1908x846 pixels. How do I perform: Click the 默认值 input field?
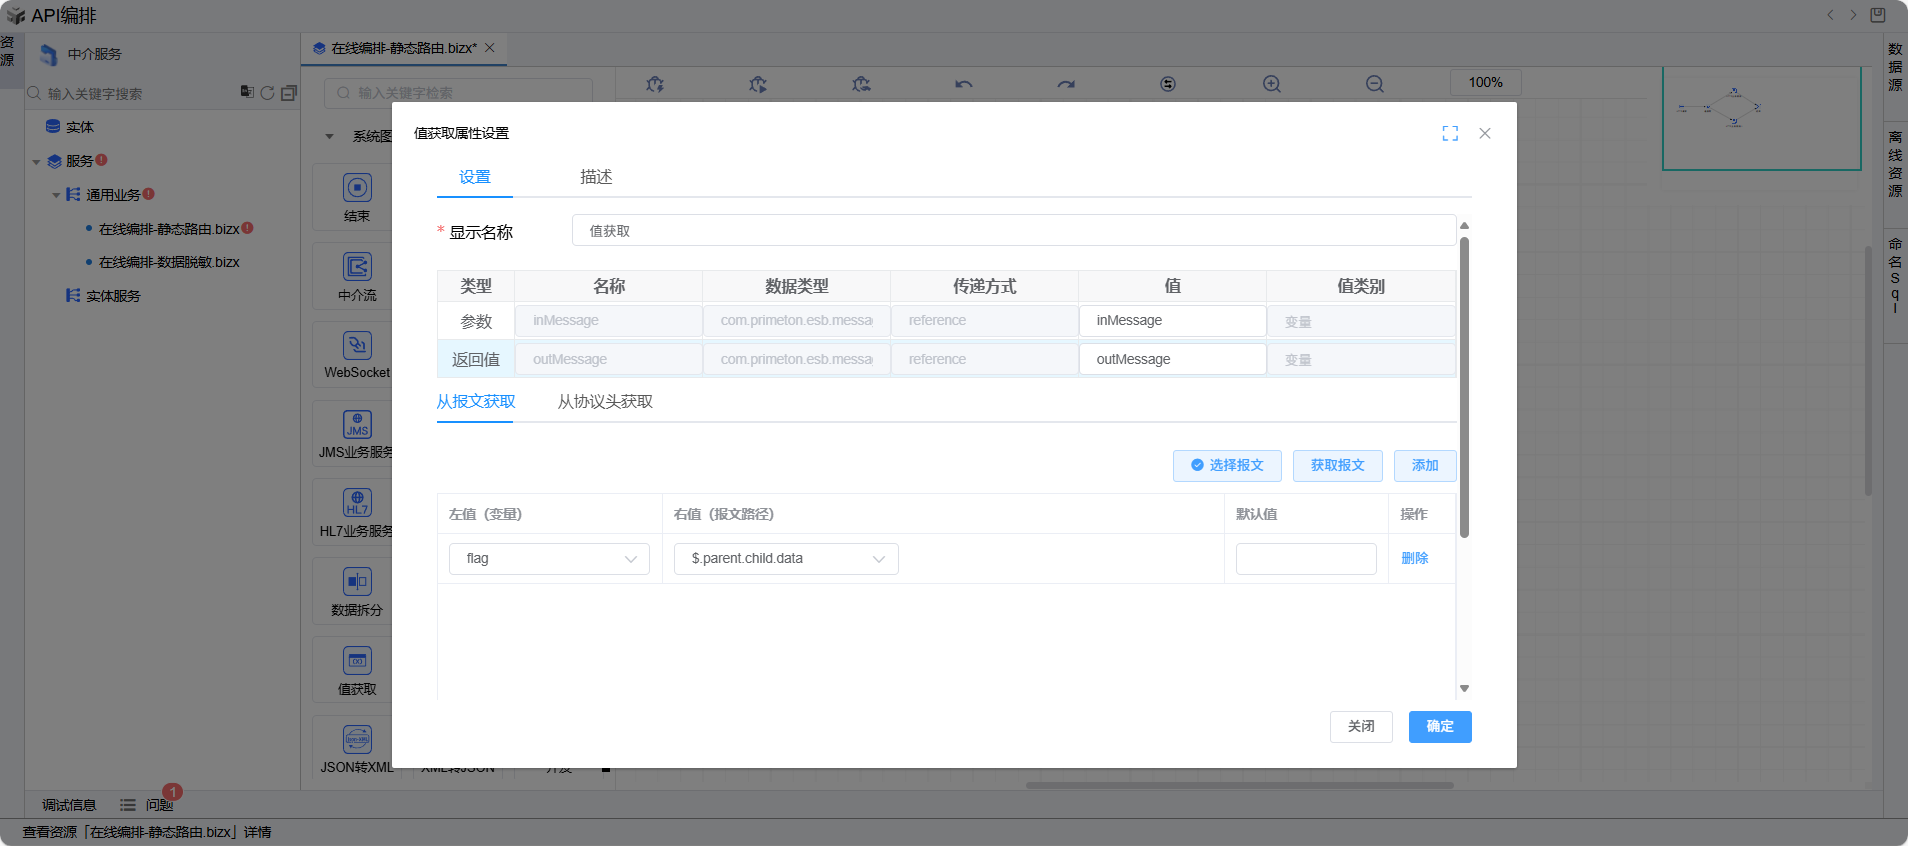tap(1305, 559)
